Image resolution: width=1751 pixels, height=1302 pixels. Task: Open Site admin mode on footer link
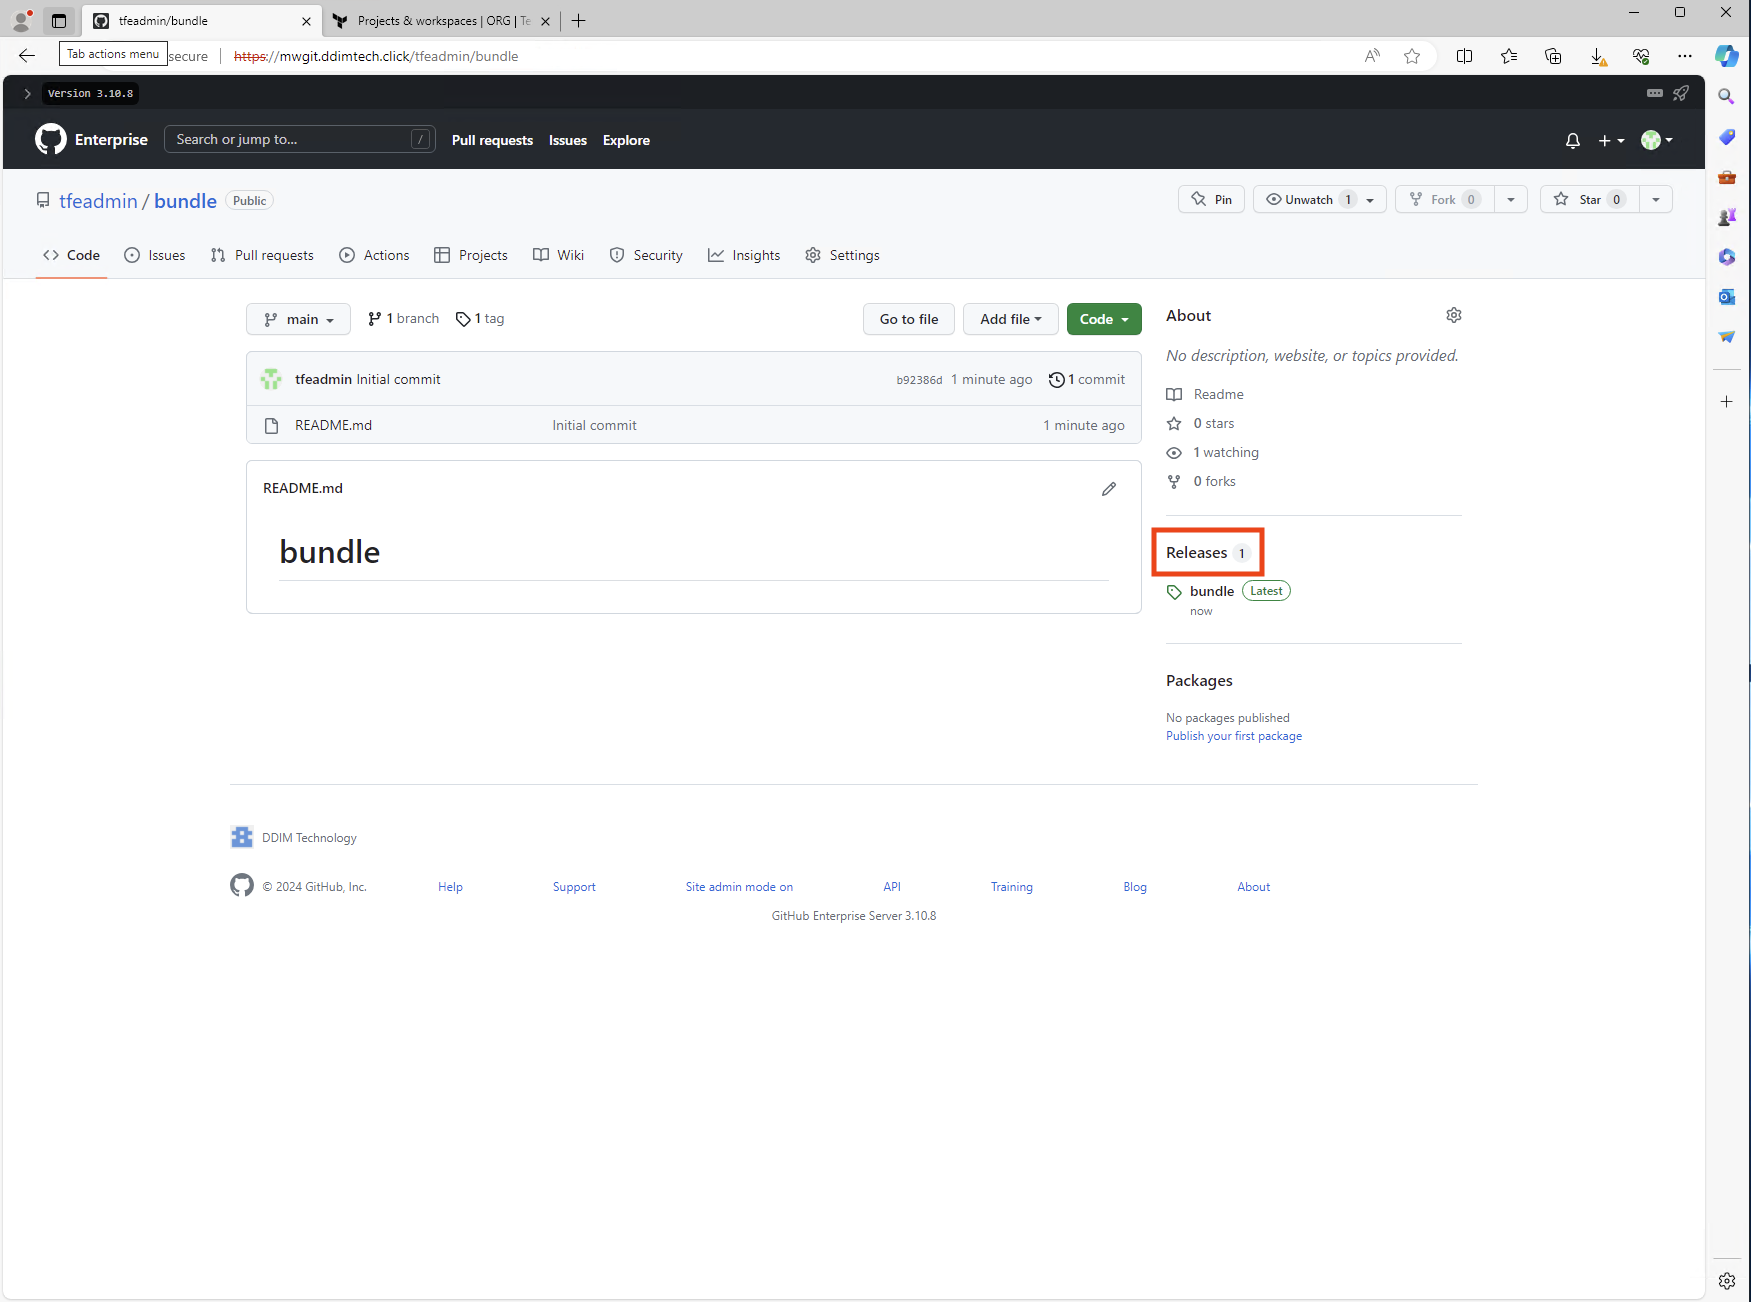pyautogui.click(x=739, y=887)
